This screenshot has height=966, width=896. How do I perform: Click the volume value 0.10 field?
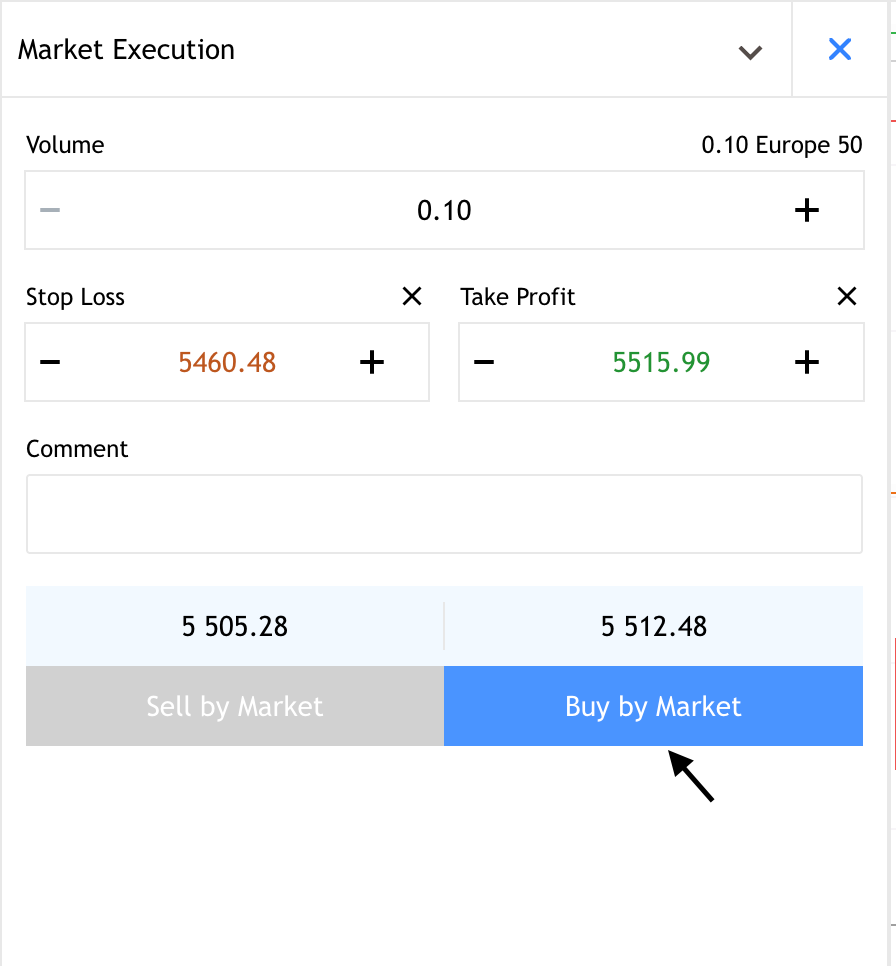(x=444, y=210)
